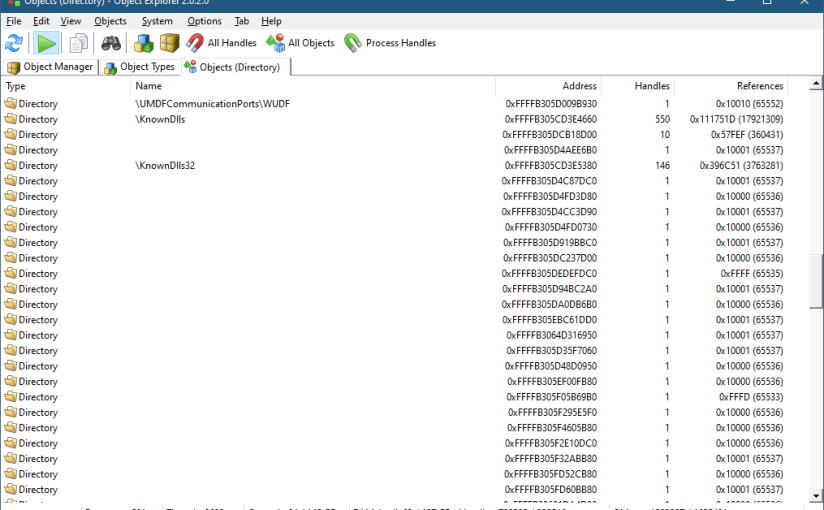Viewport: 824px width, 510px height.
Task: Click references value 0x57FEF (360431)
Action: tap(747, 135)
